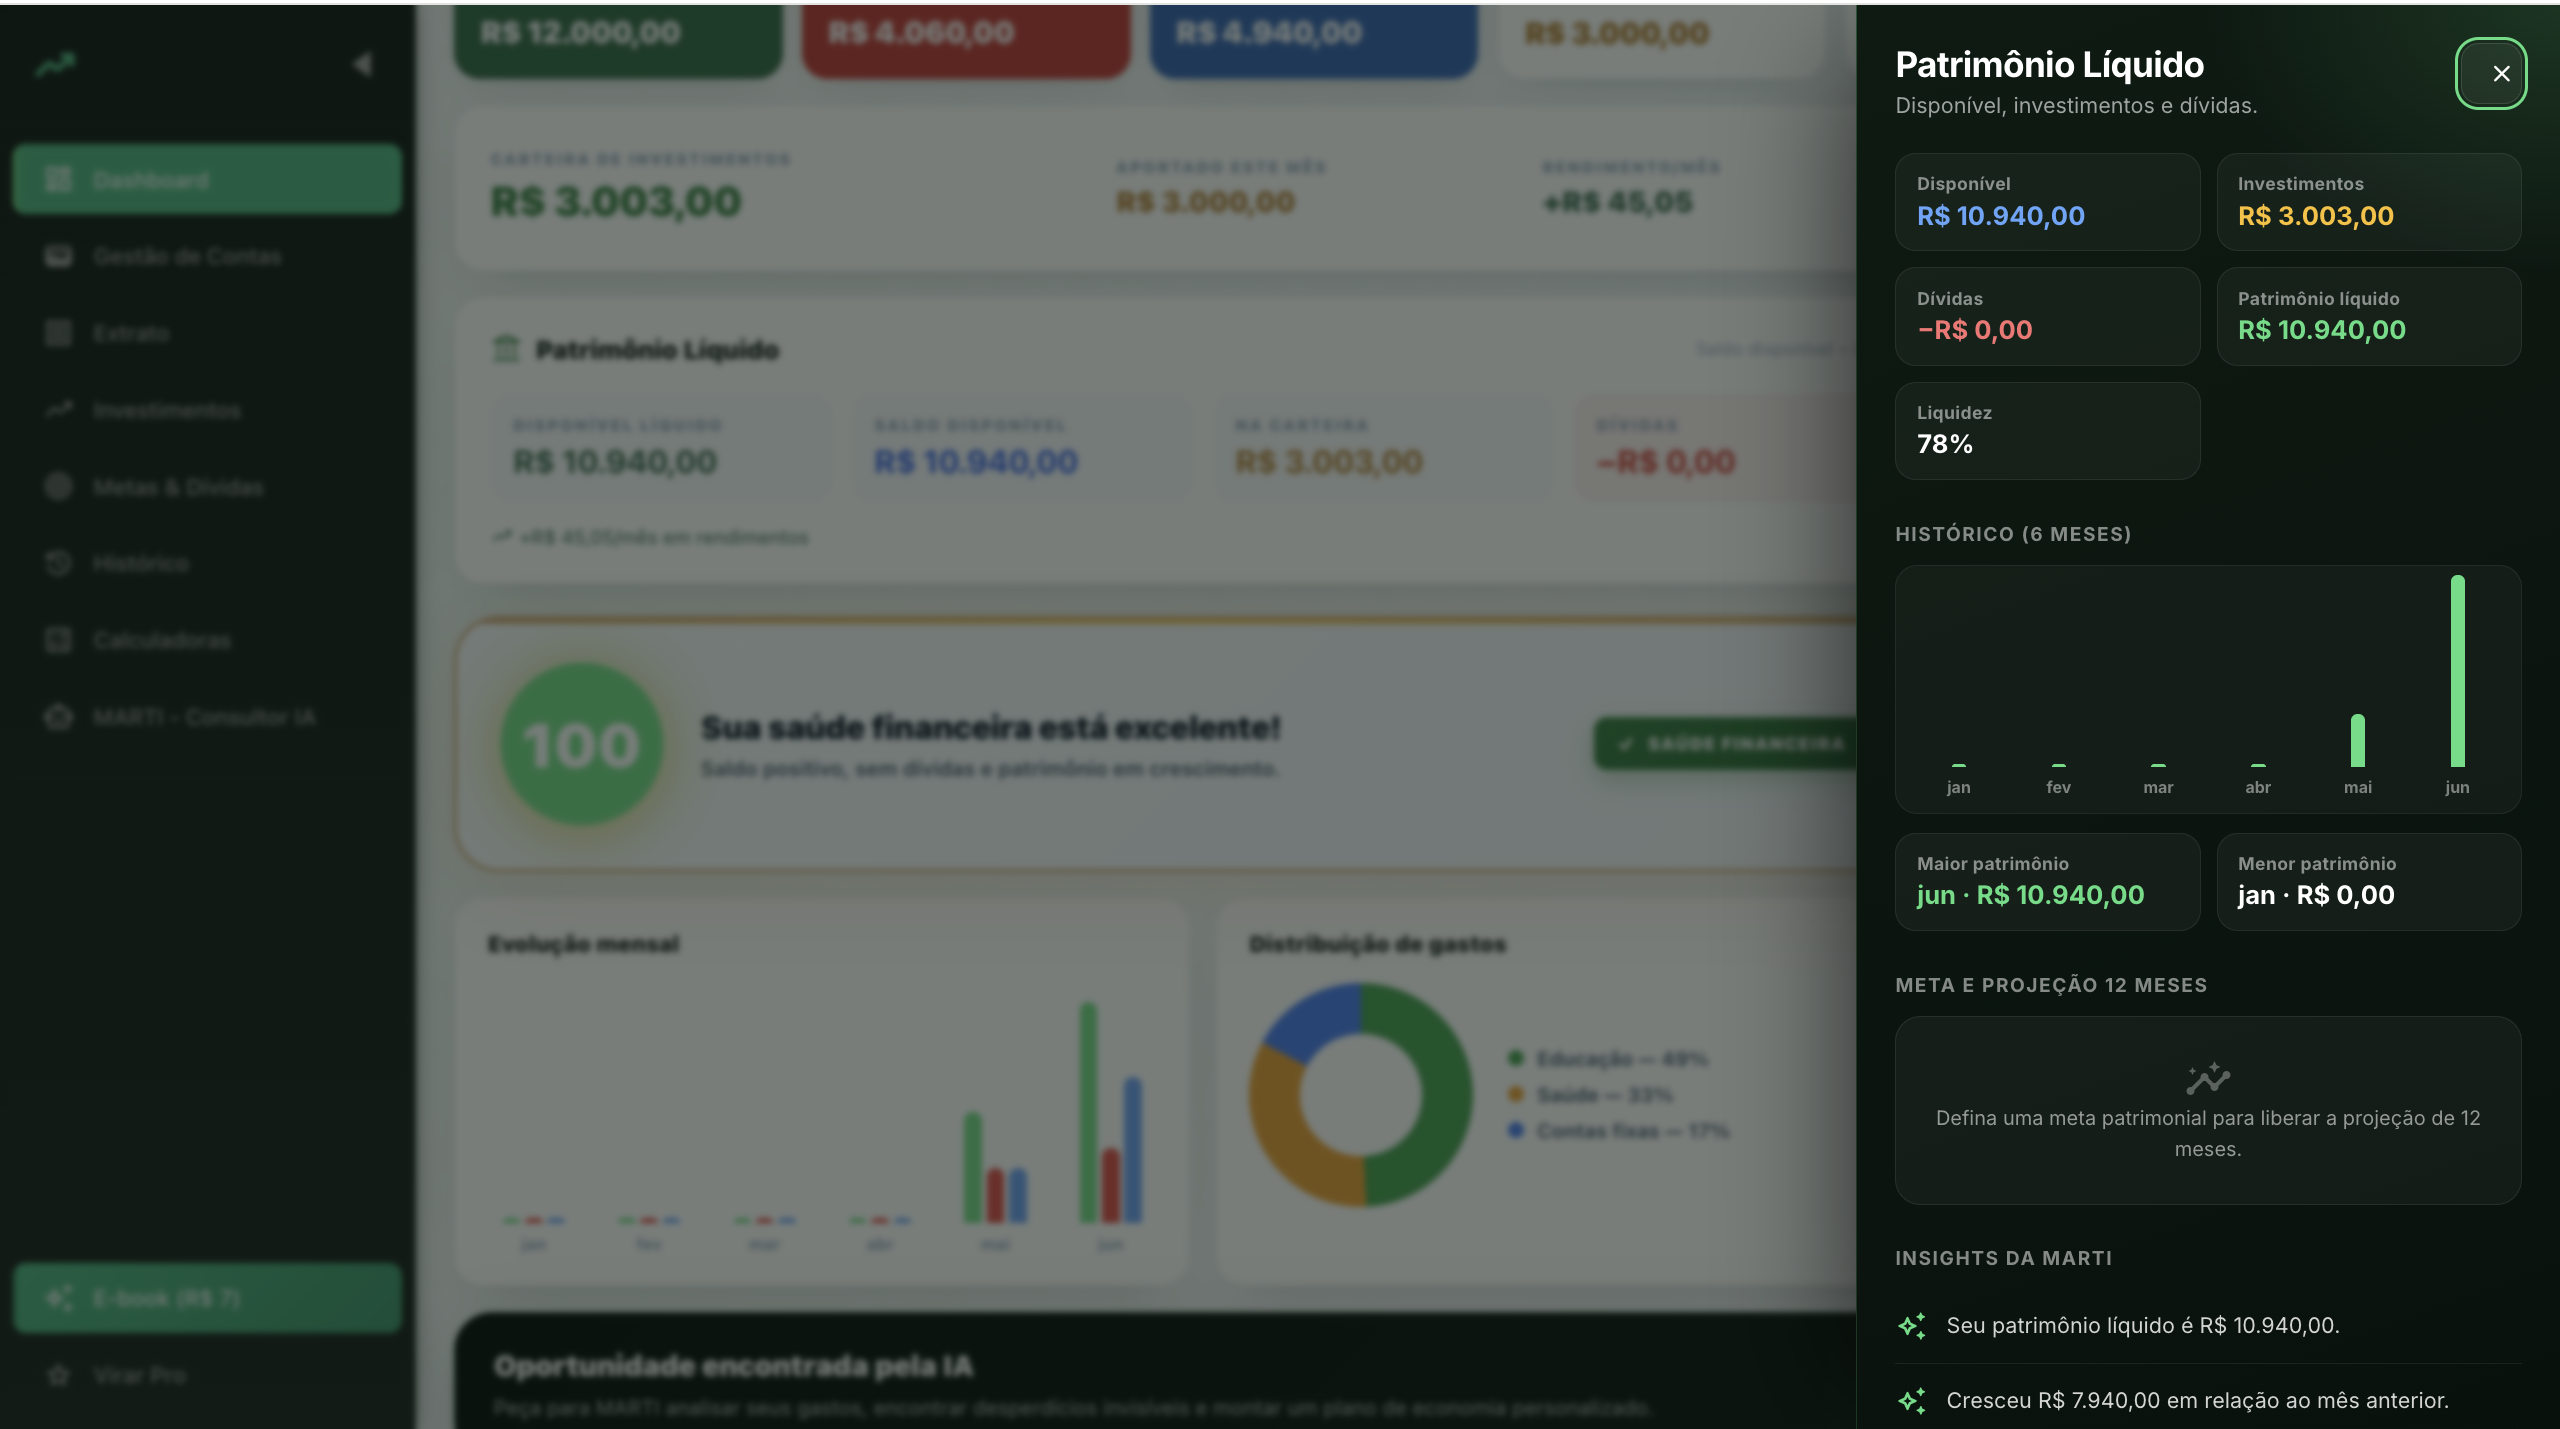The height and width of the screenshot is (1429, 2560).
Task: Click sparkle icon beside 'Seu patrimônio líquido' insight
Action: click(x=1912, y=1326)
